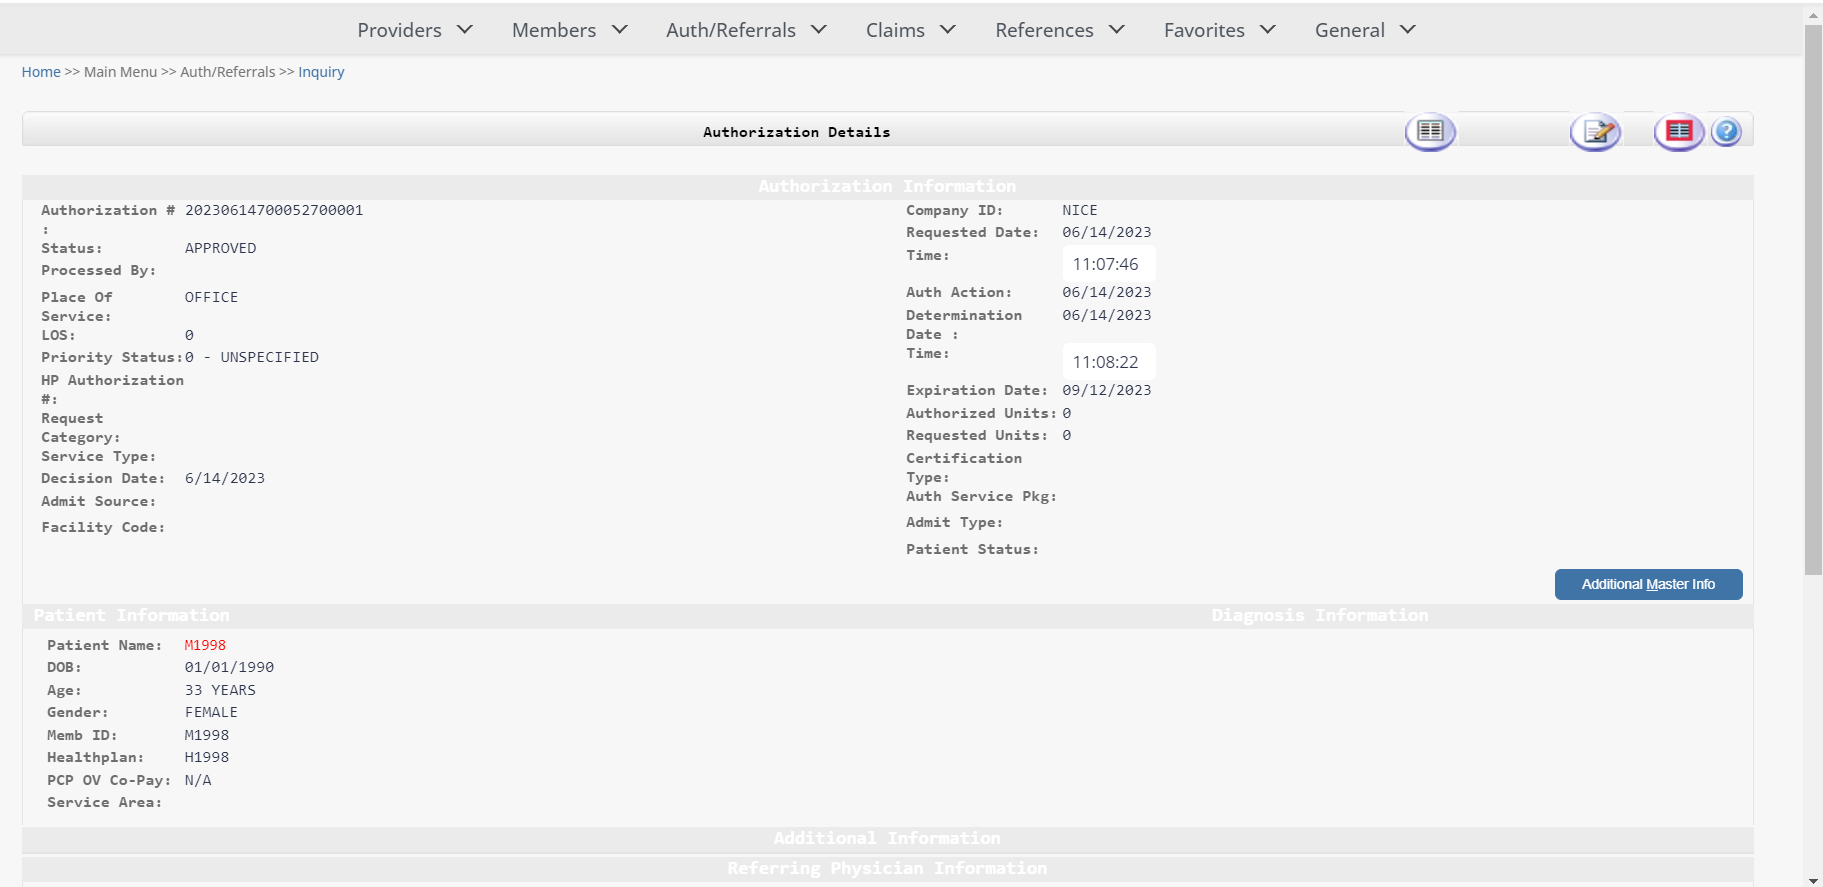Expand the Additional Information section header
Image resolution: width=1823 pixels, height=887 pixels.
887,838
